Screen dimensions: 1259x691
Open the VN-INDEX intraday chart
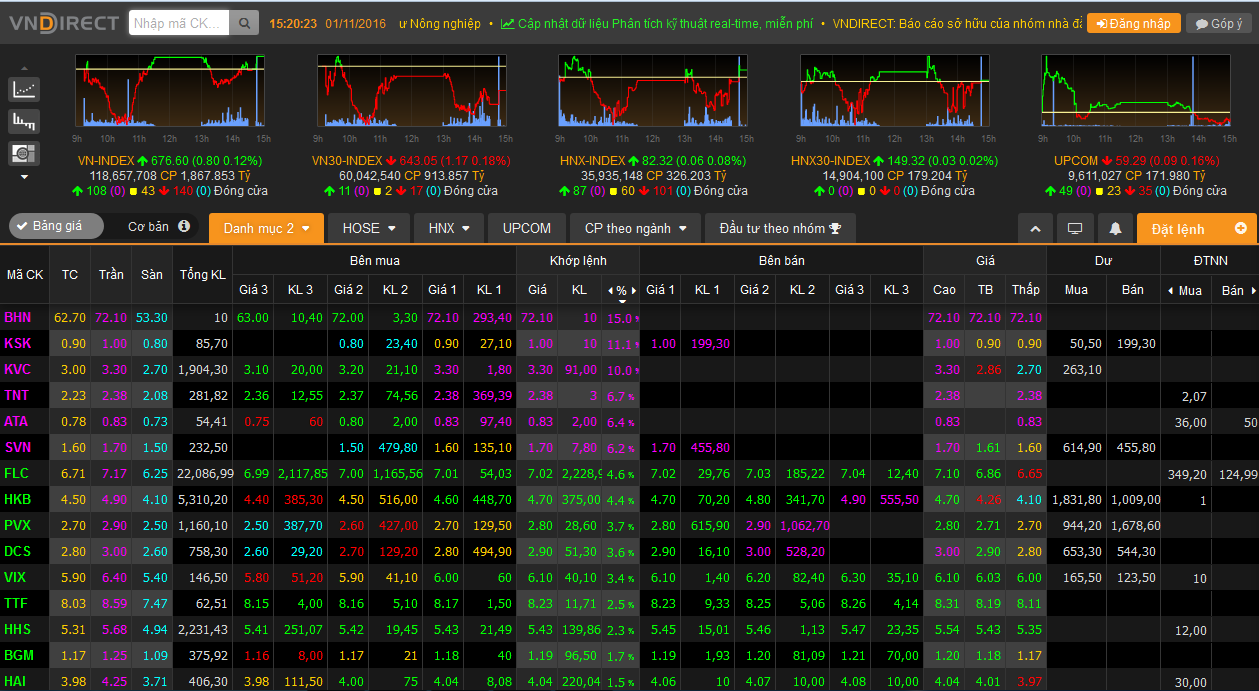tap(170, 91)
